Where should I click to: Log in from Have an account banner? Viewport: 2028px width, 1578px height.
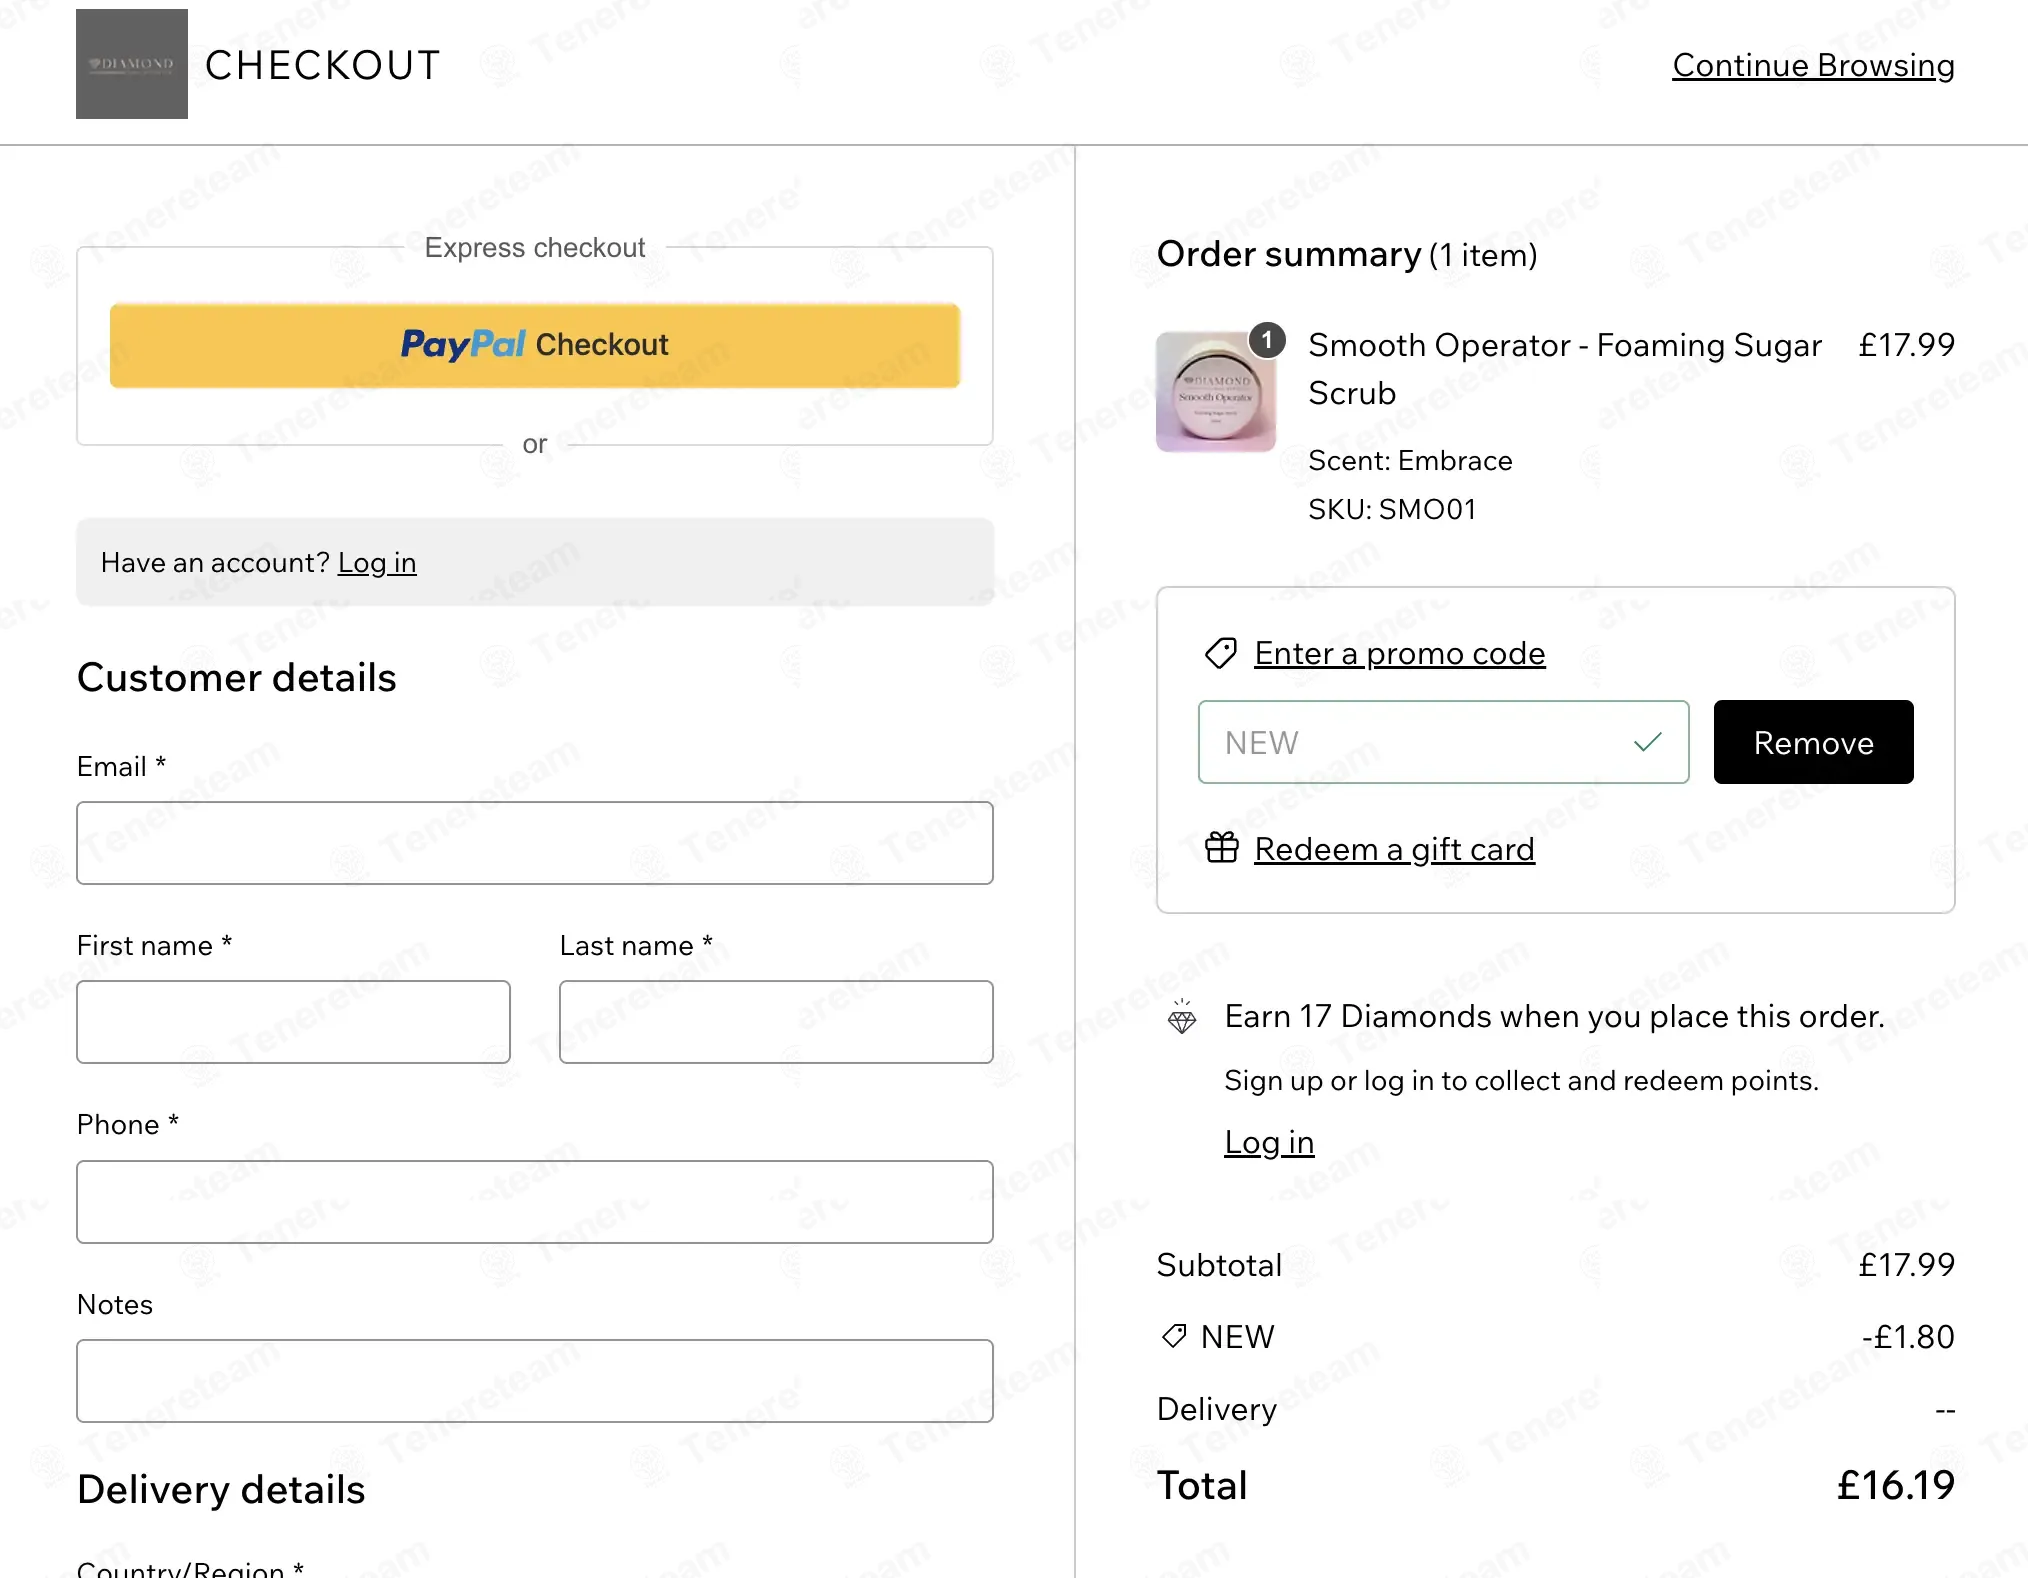[377, 563]
